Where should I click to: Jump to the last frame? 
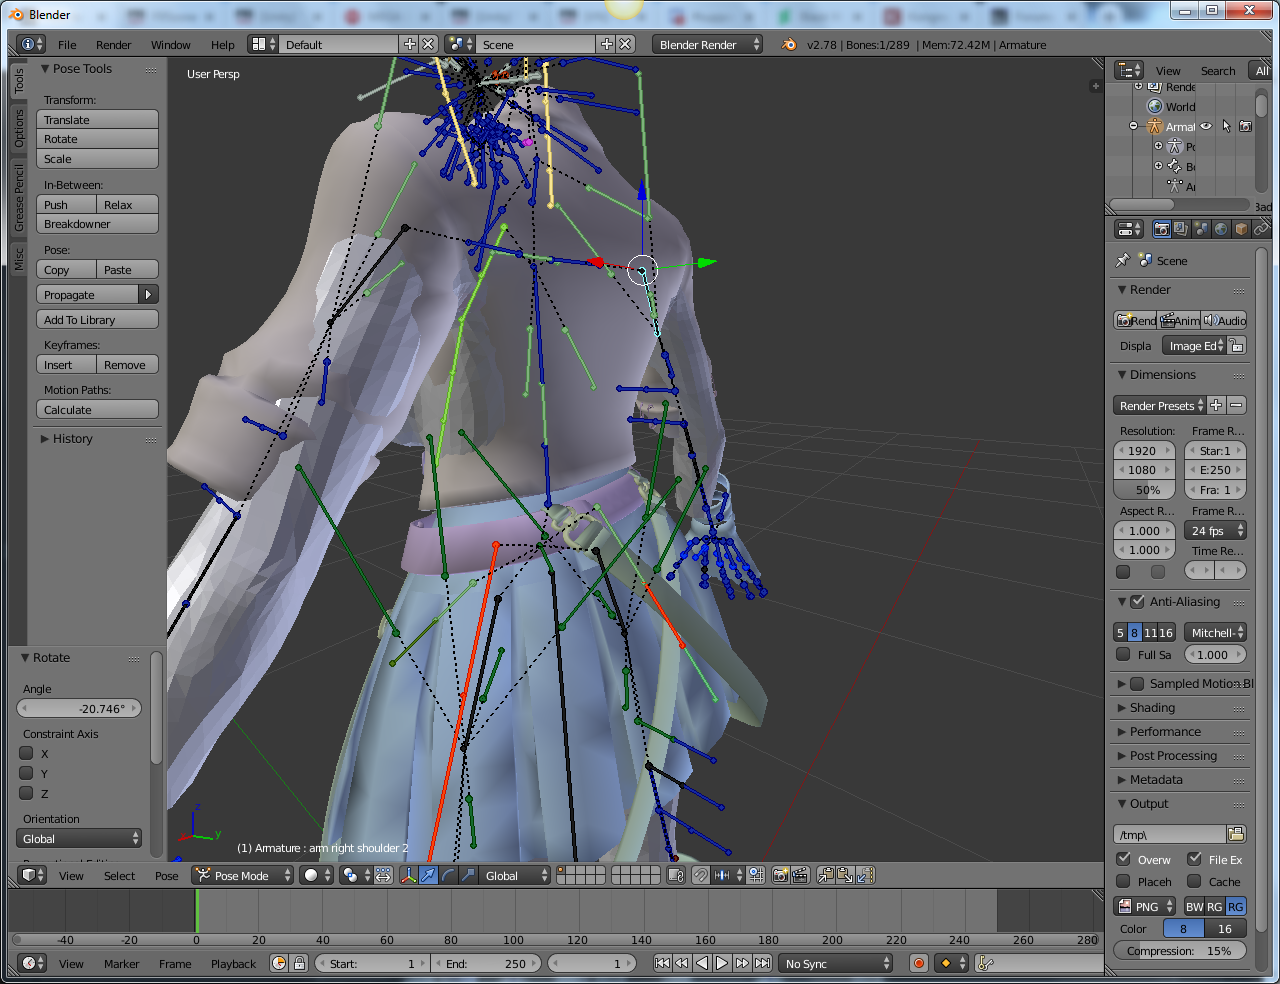click(x=762, y=963)
